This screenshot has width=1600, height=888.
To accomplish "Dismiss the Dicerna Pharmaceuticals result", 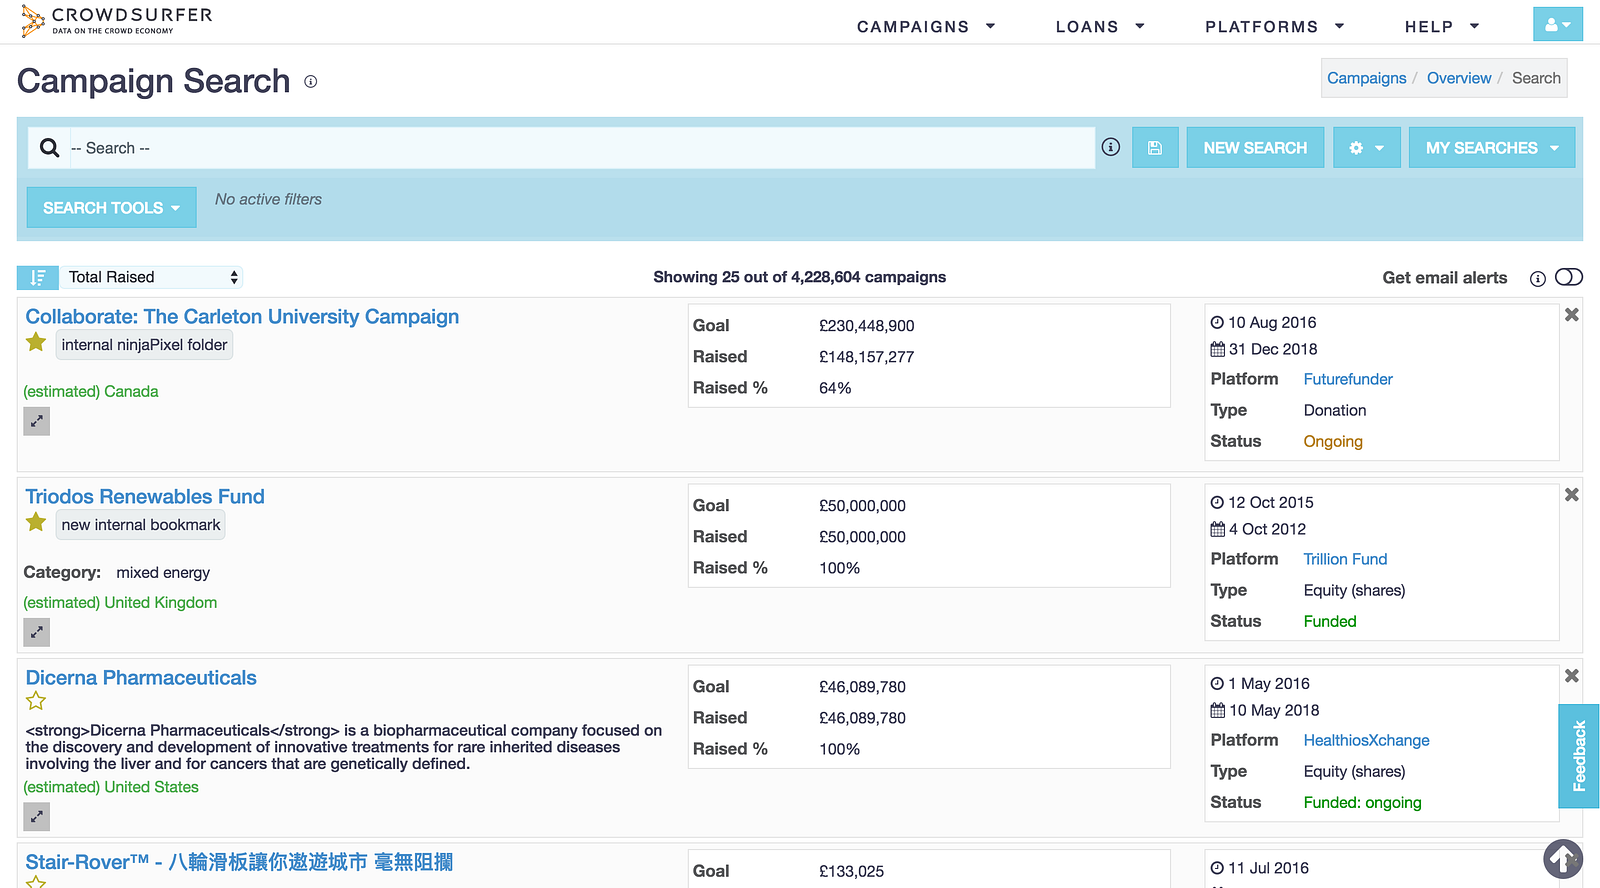I will click(1572, 676).
